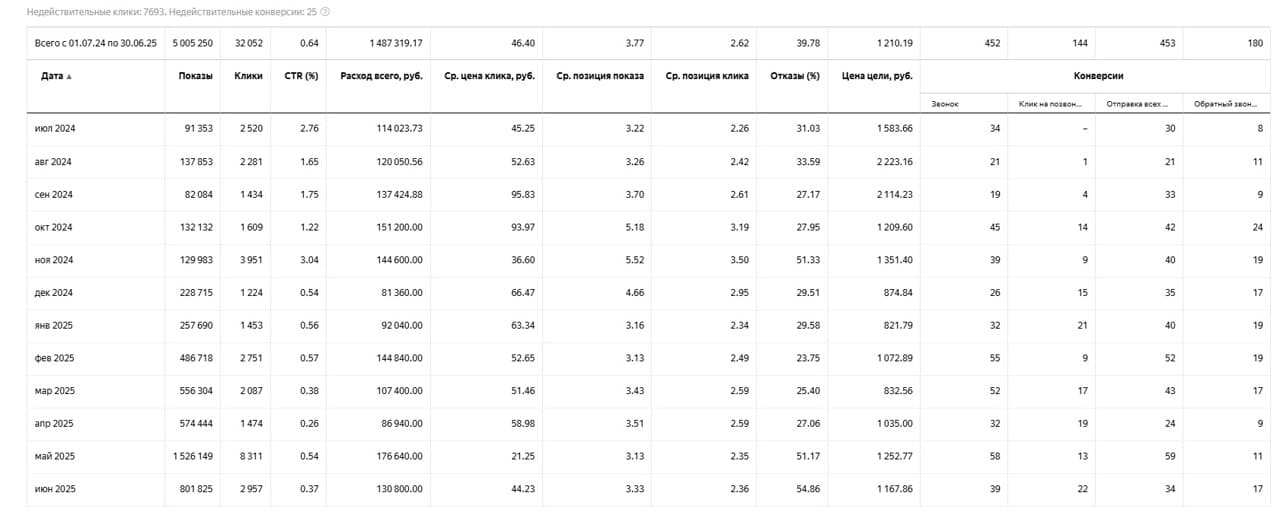
Task: Select the дек 2024 row label
Action: tap(53, 293)
